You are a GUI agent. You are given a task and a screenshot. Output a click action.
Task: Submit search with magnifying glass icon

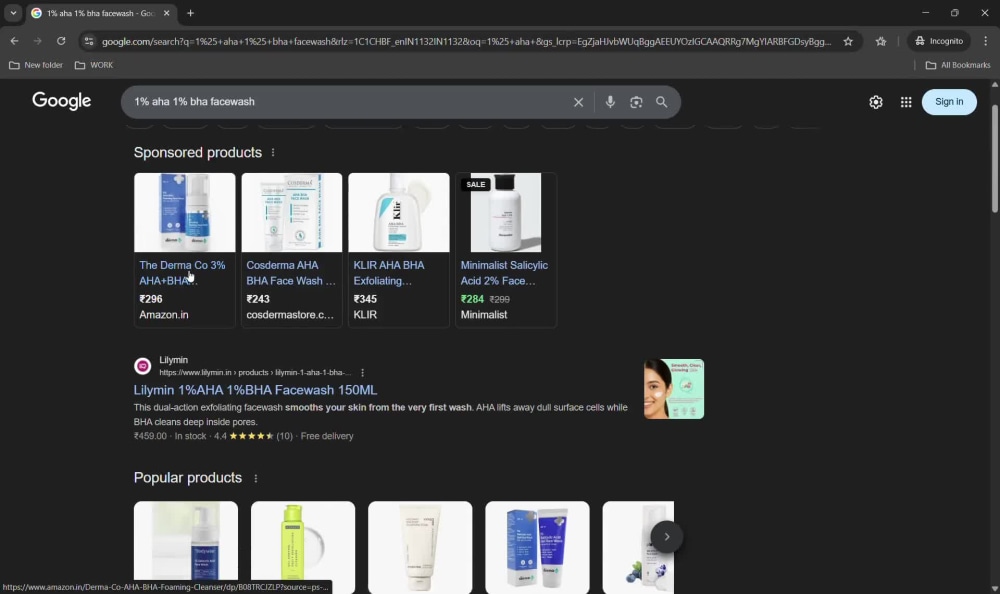[x=661, y=102]
